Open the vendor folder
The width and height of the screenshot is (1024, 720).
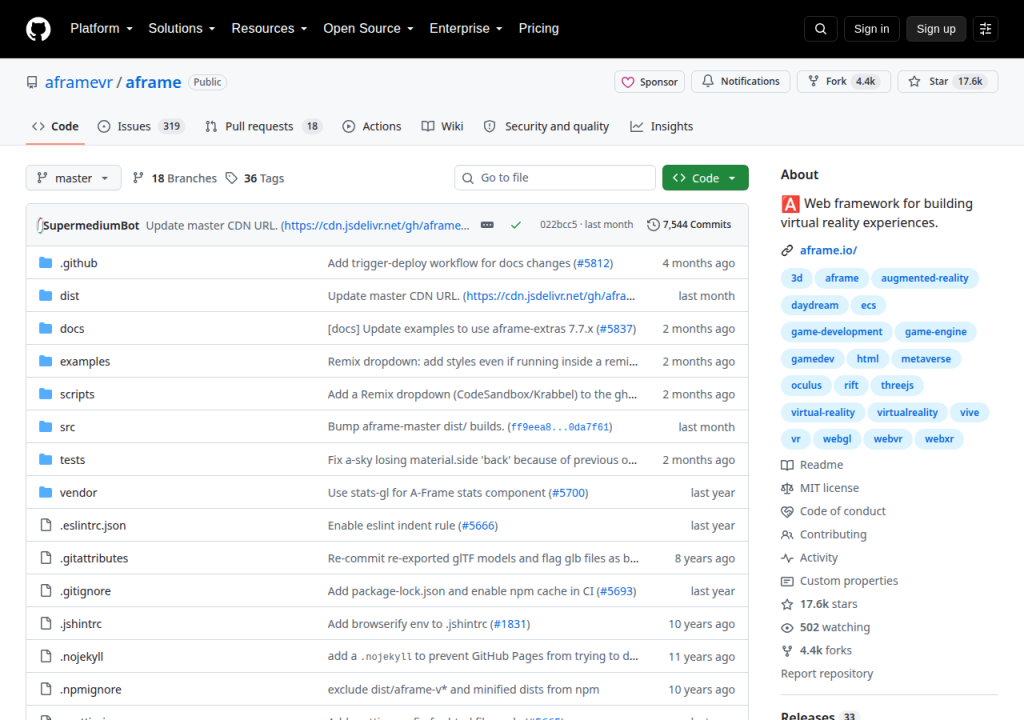pyautogui.click(x=78, y=492)
